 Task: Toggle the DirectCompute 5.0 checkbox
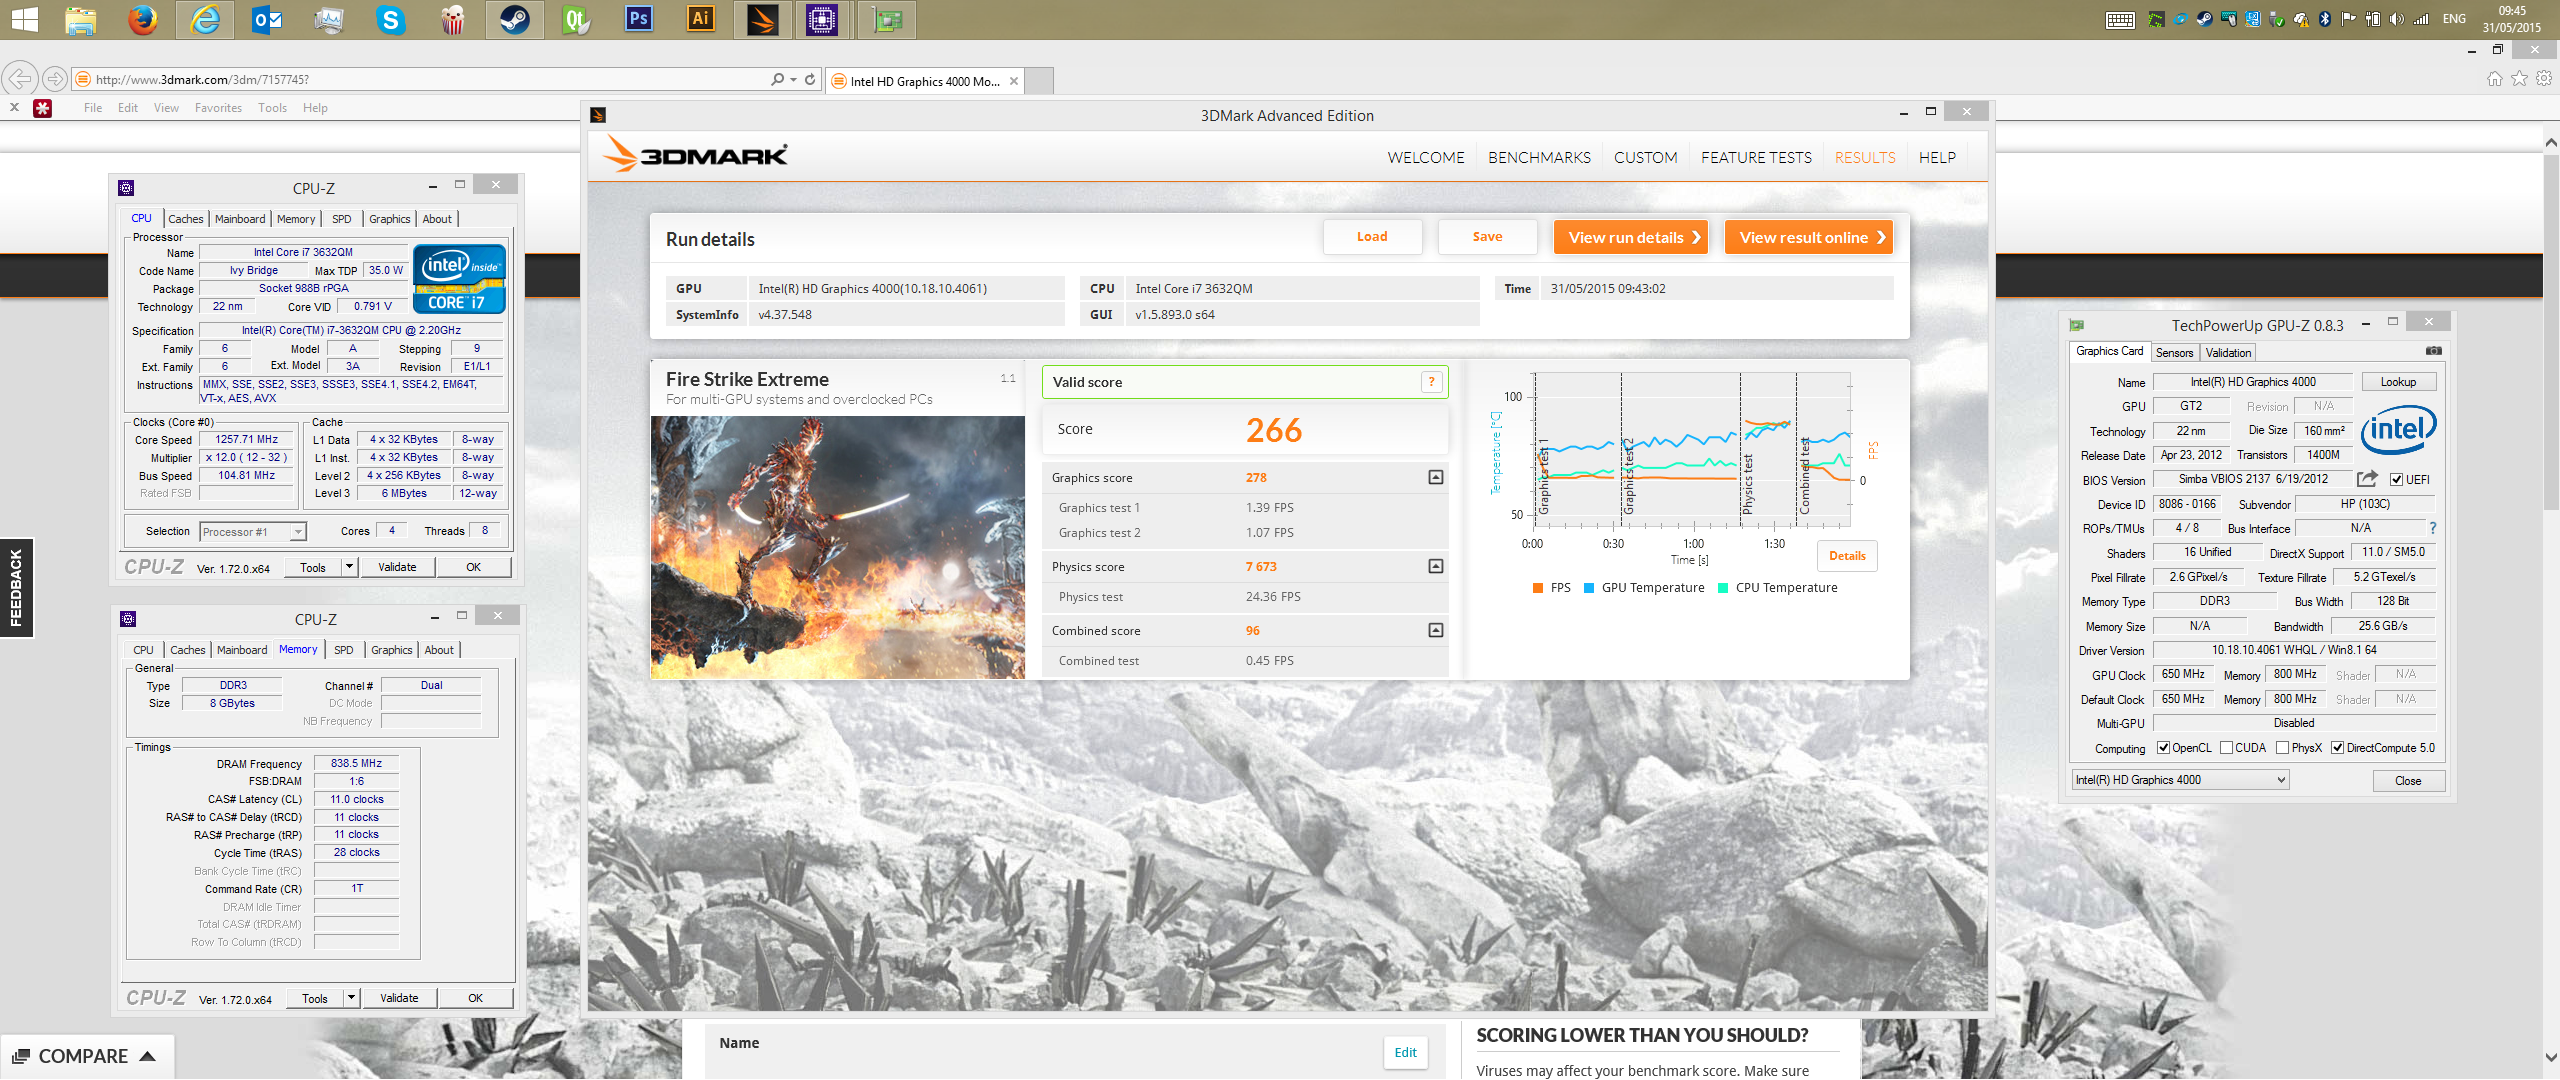[x=2337, y=748]
